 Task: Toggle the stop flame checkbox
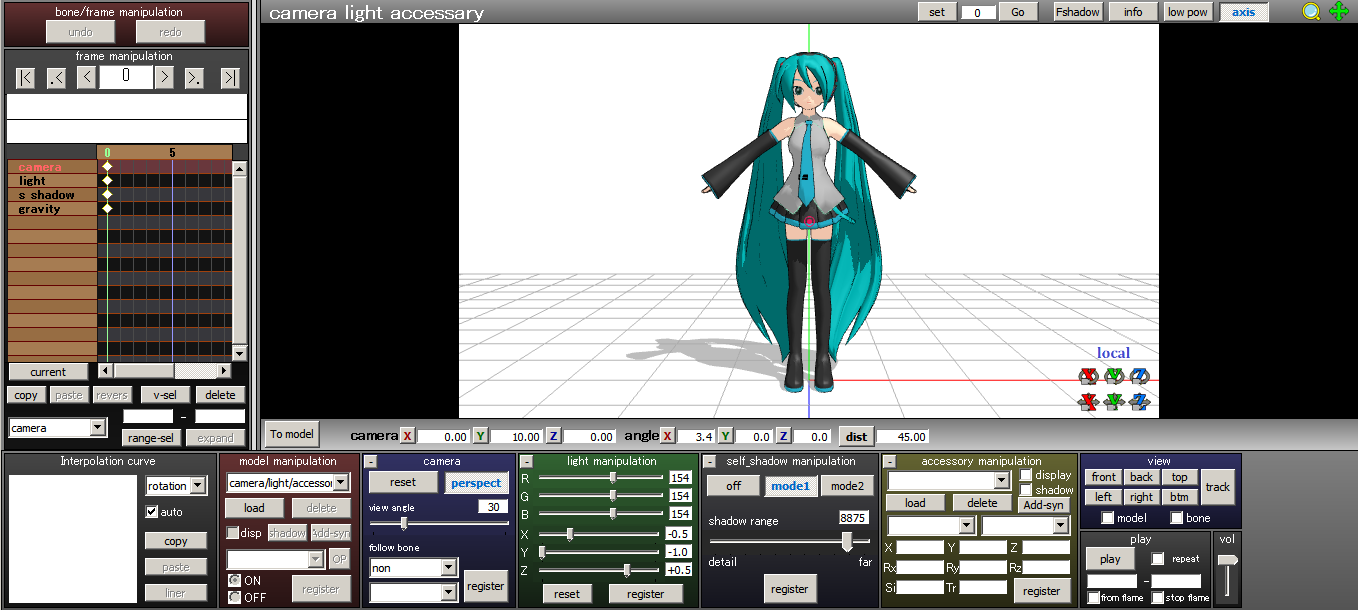[x=1158, y=598]
